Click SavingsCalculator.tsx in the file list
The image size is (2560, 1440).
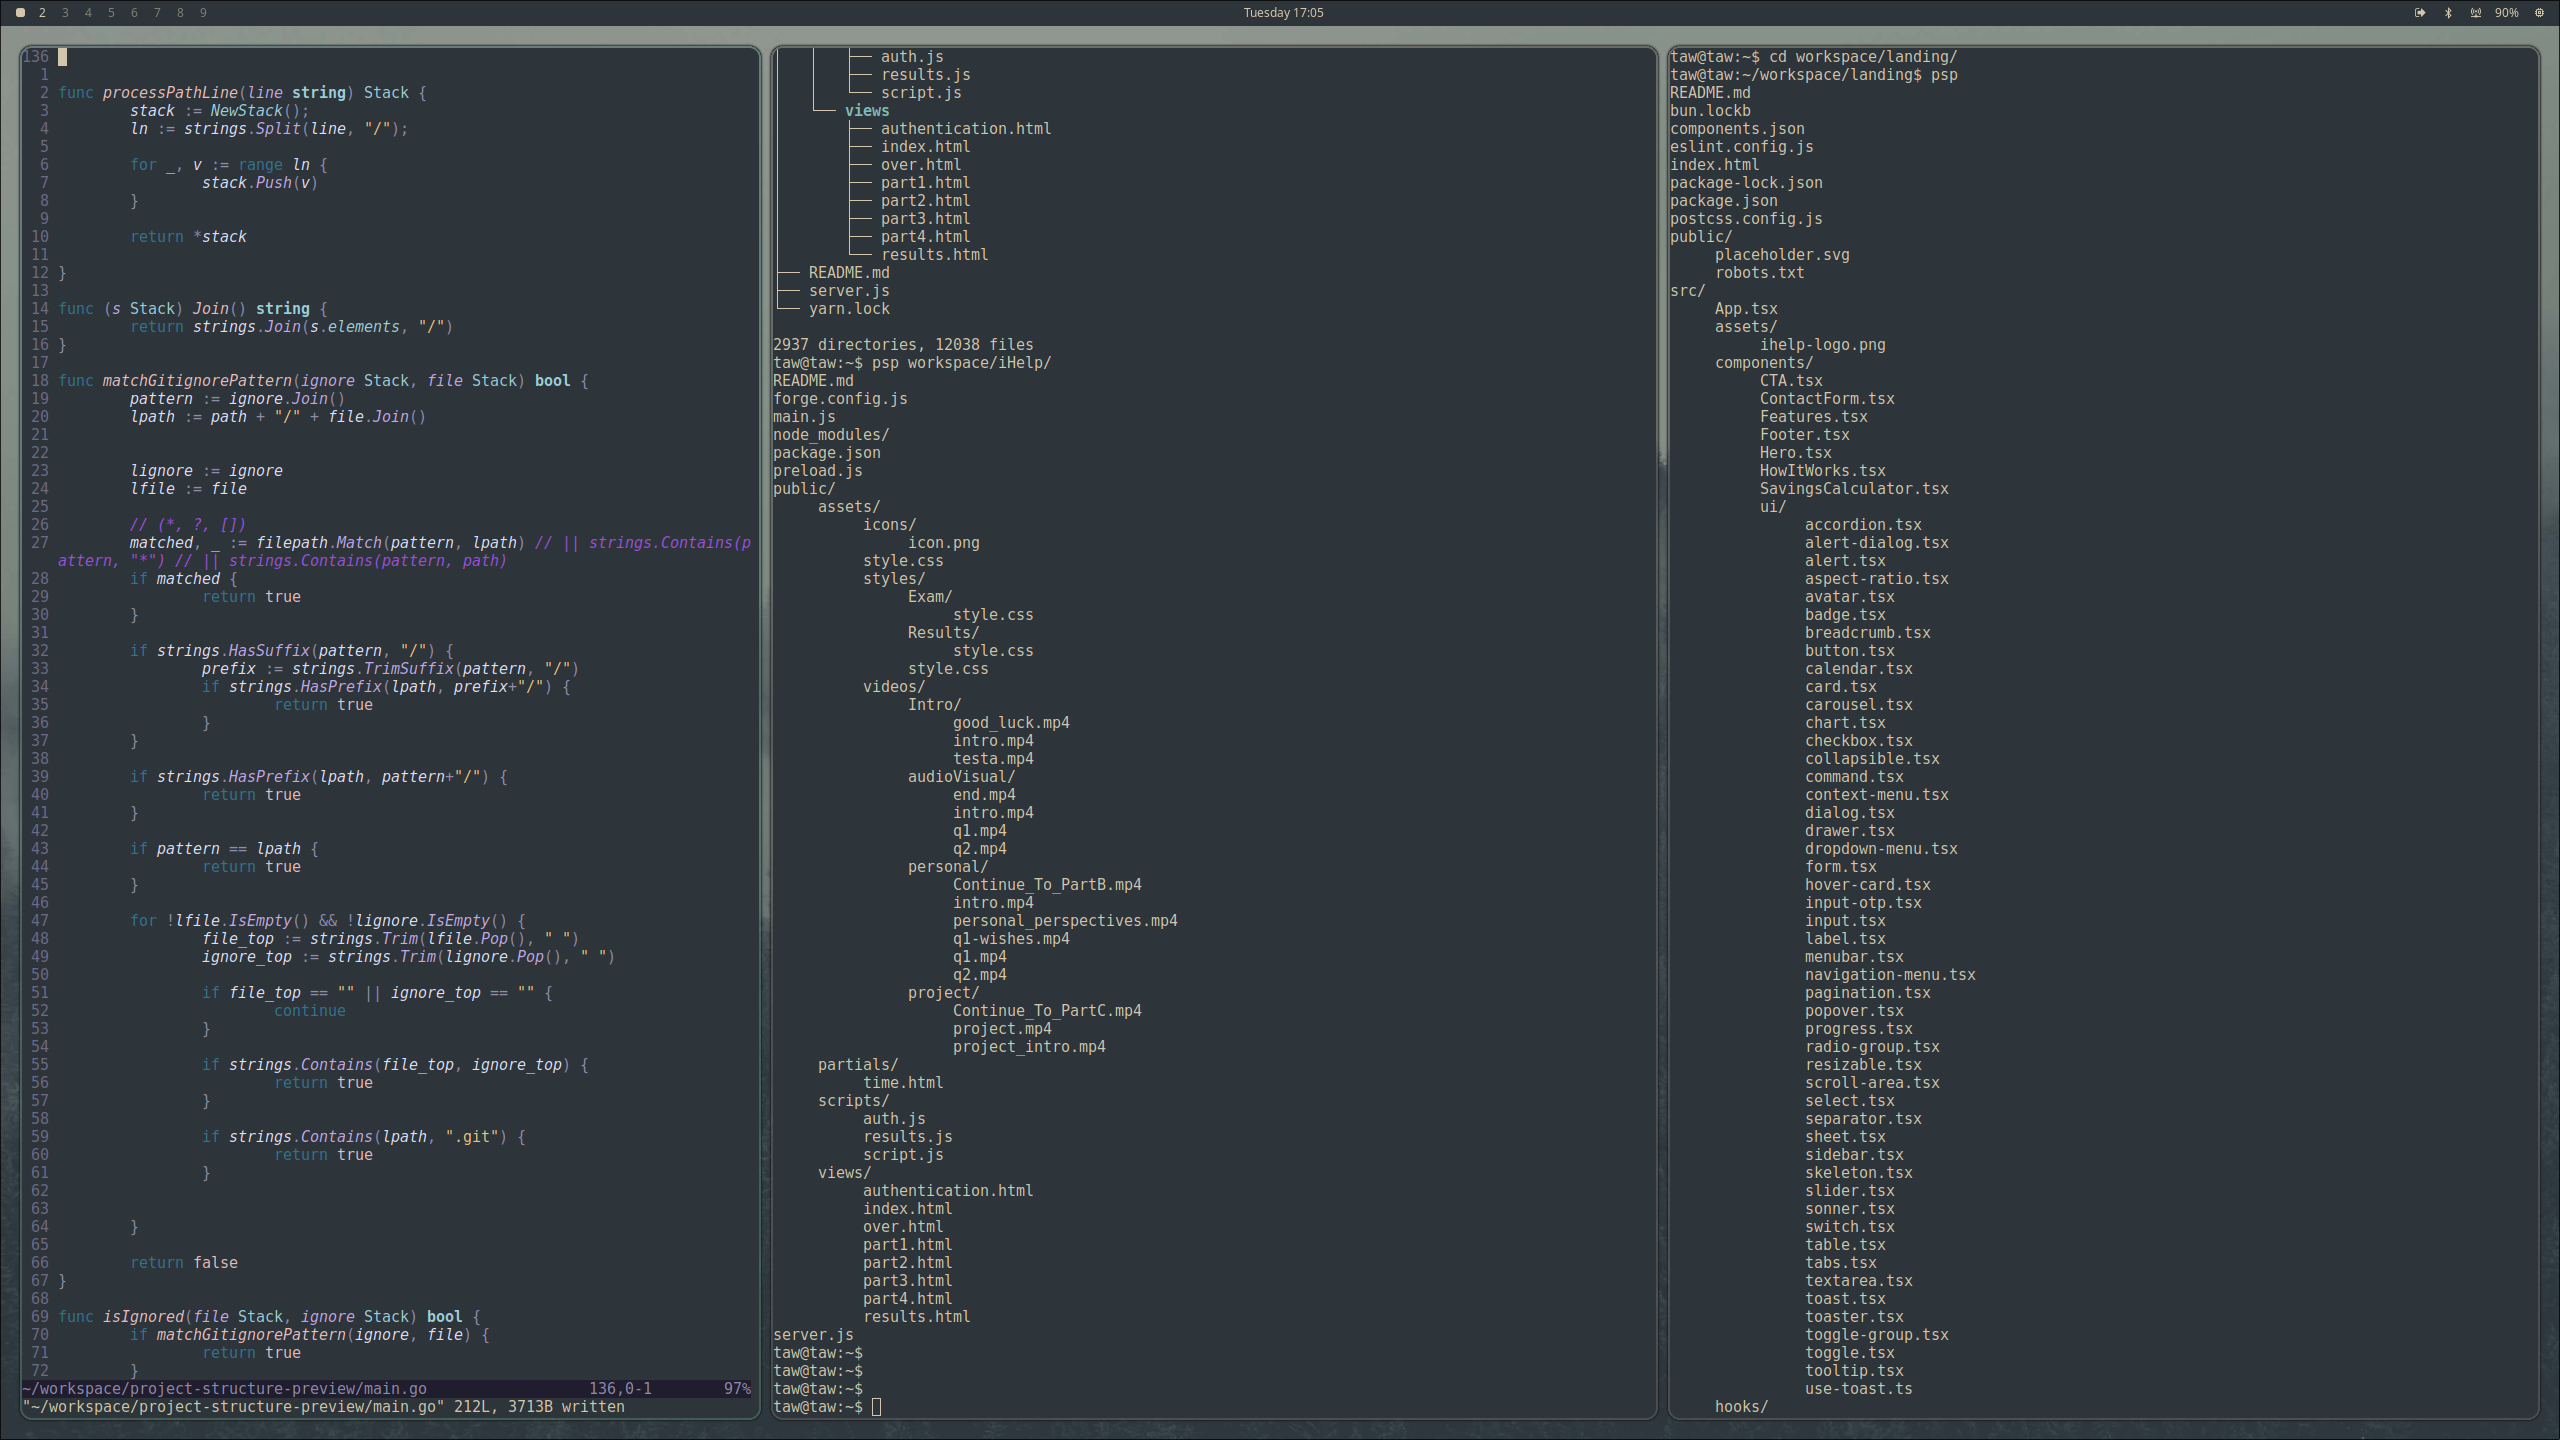1853,489
